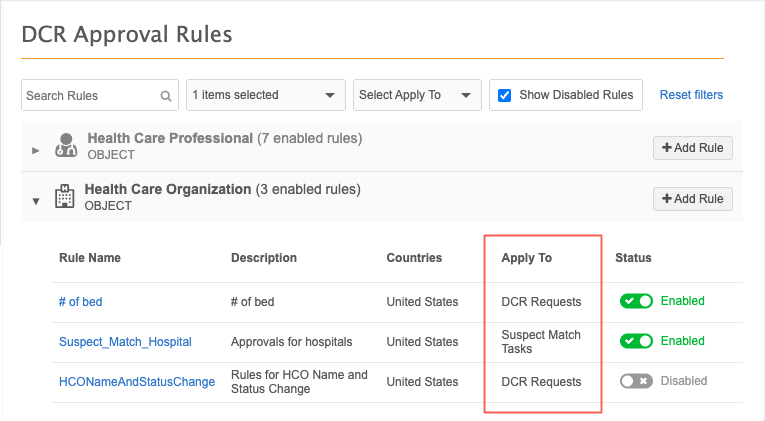Expand the Health Care Professional section

36,150
